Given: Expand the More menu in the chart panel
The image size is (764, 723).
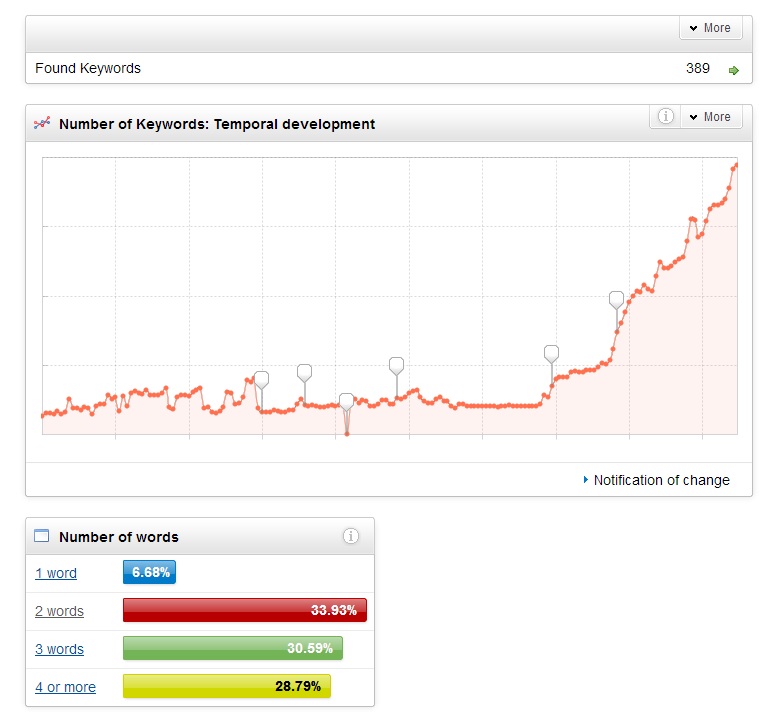Looking at the screenshot, I should click(710, 117).
